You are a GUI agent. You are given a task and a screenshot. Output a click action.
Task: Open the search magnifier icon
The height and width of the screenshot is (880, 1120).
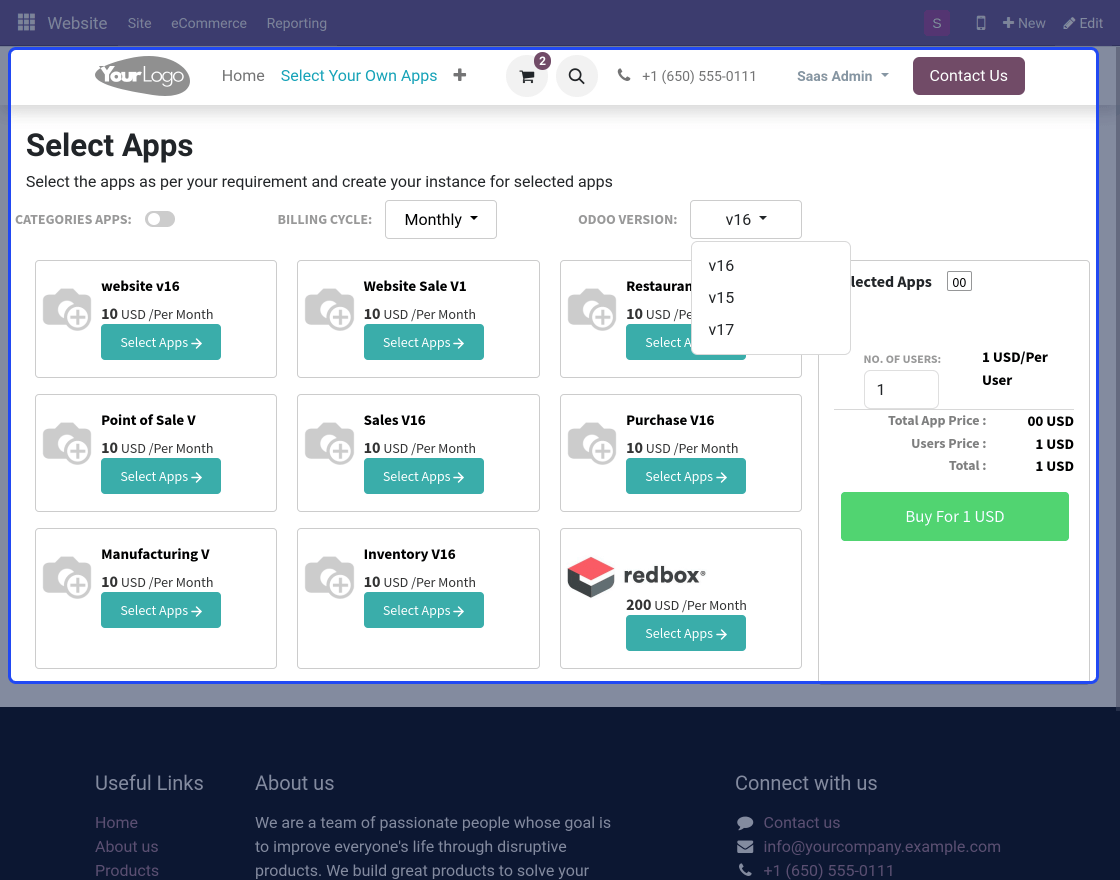click(x=576, y=76)
